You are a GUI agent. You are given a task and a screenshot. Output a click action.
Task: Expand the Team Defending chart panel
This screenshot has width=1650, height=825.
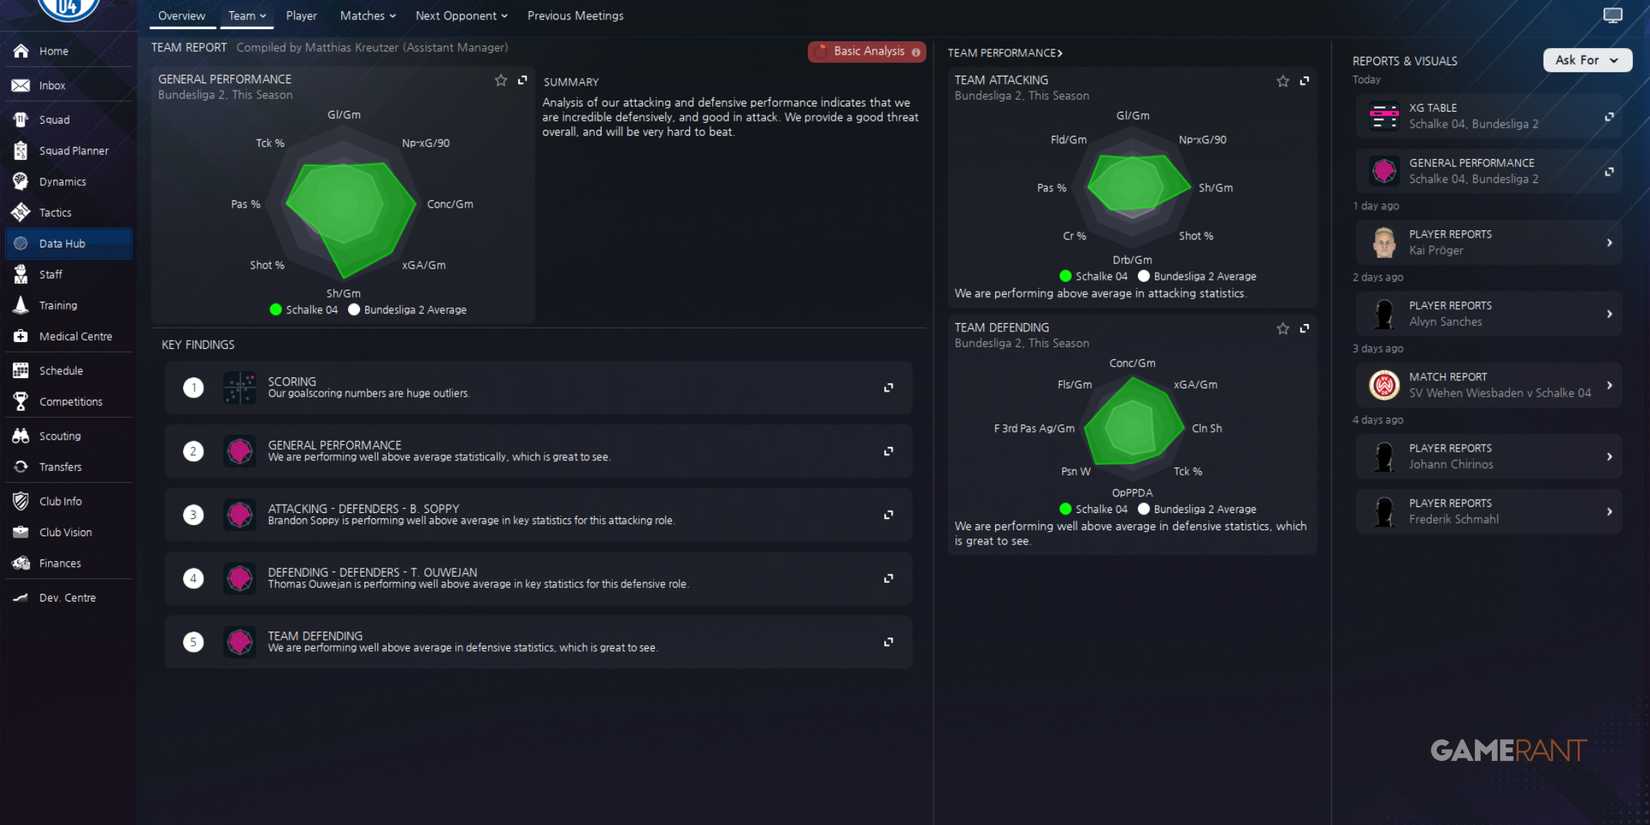pyautogui.click(x=1304, y=328)
